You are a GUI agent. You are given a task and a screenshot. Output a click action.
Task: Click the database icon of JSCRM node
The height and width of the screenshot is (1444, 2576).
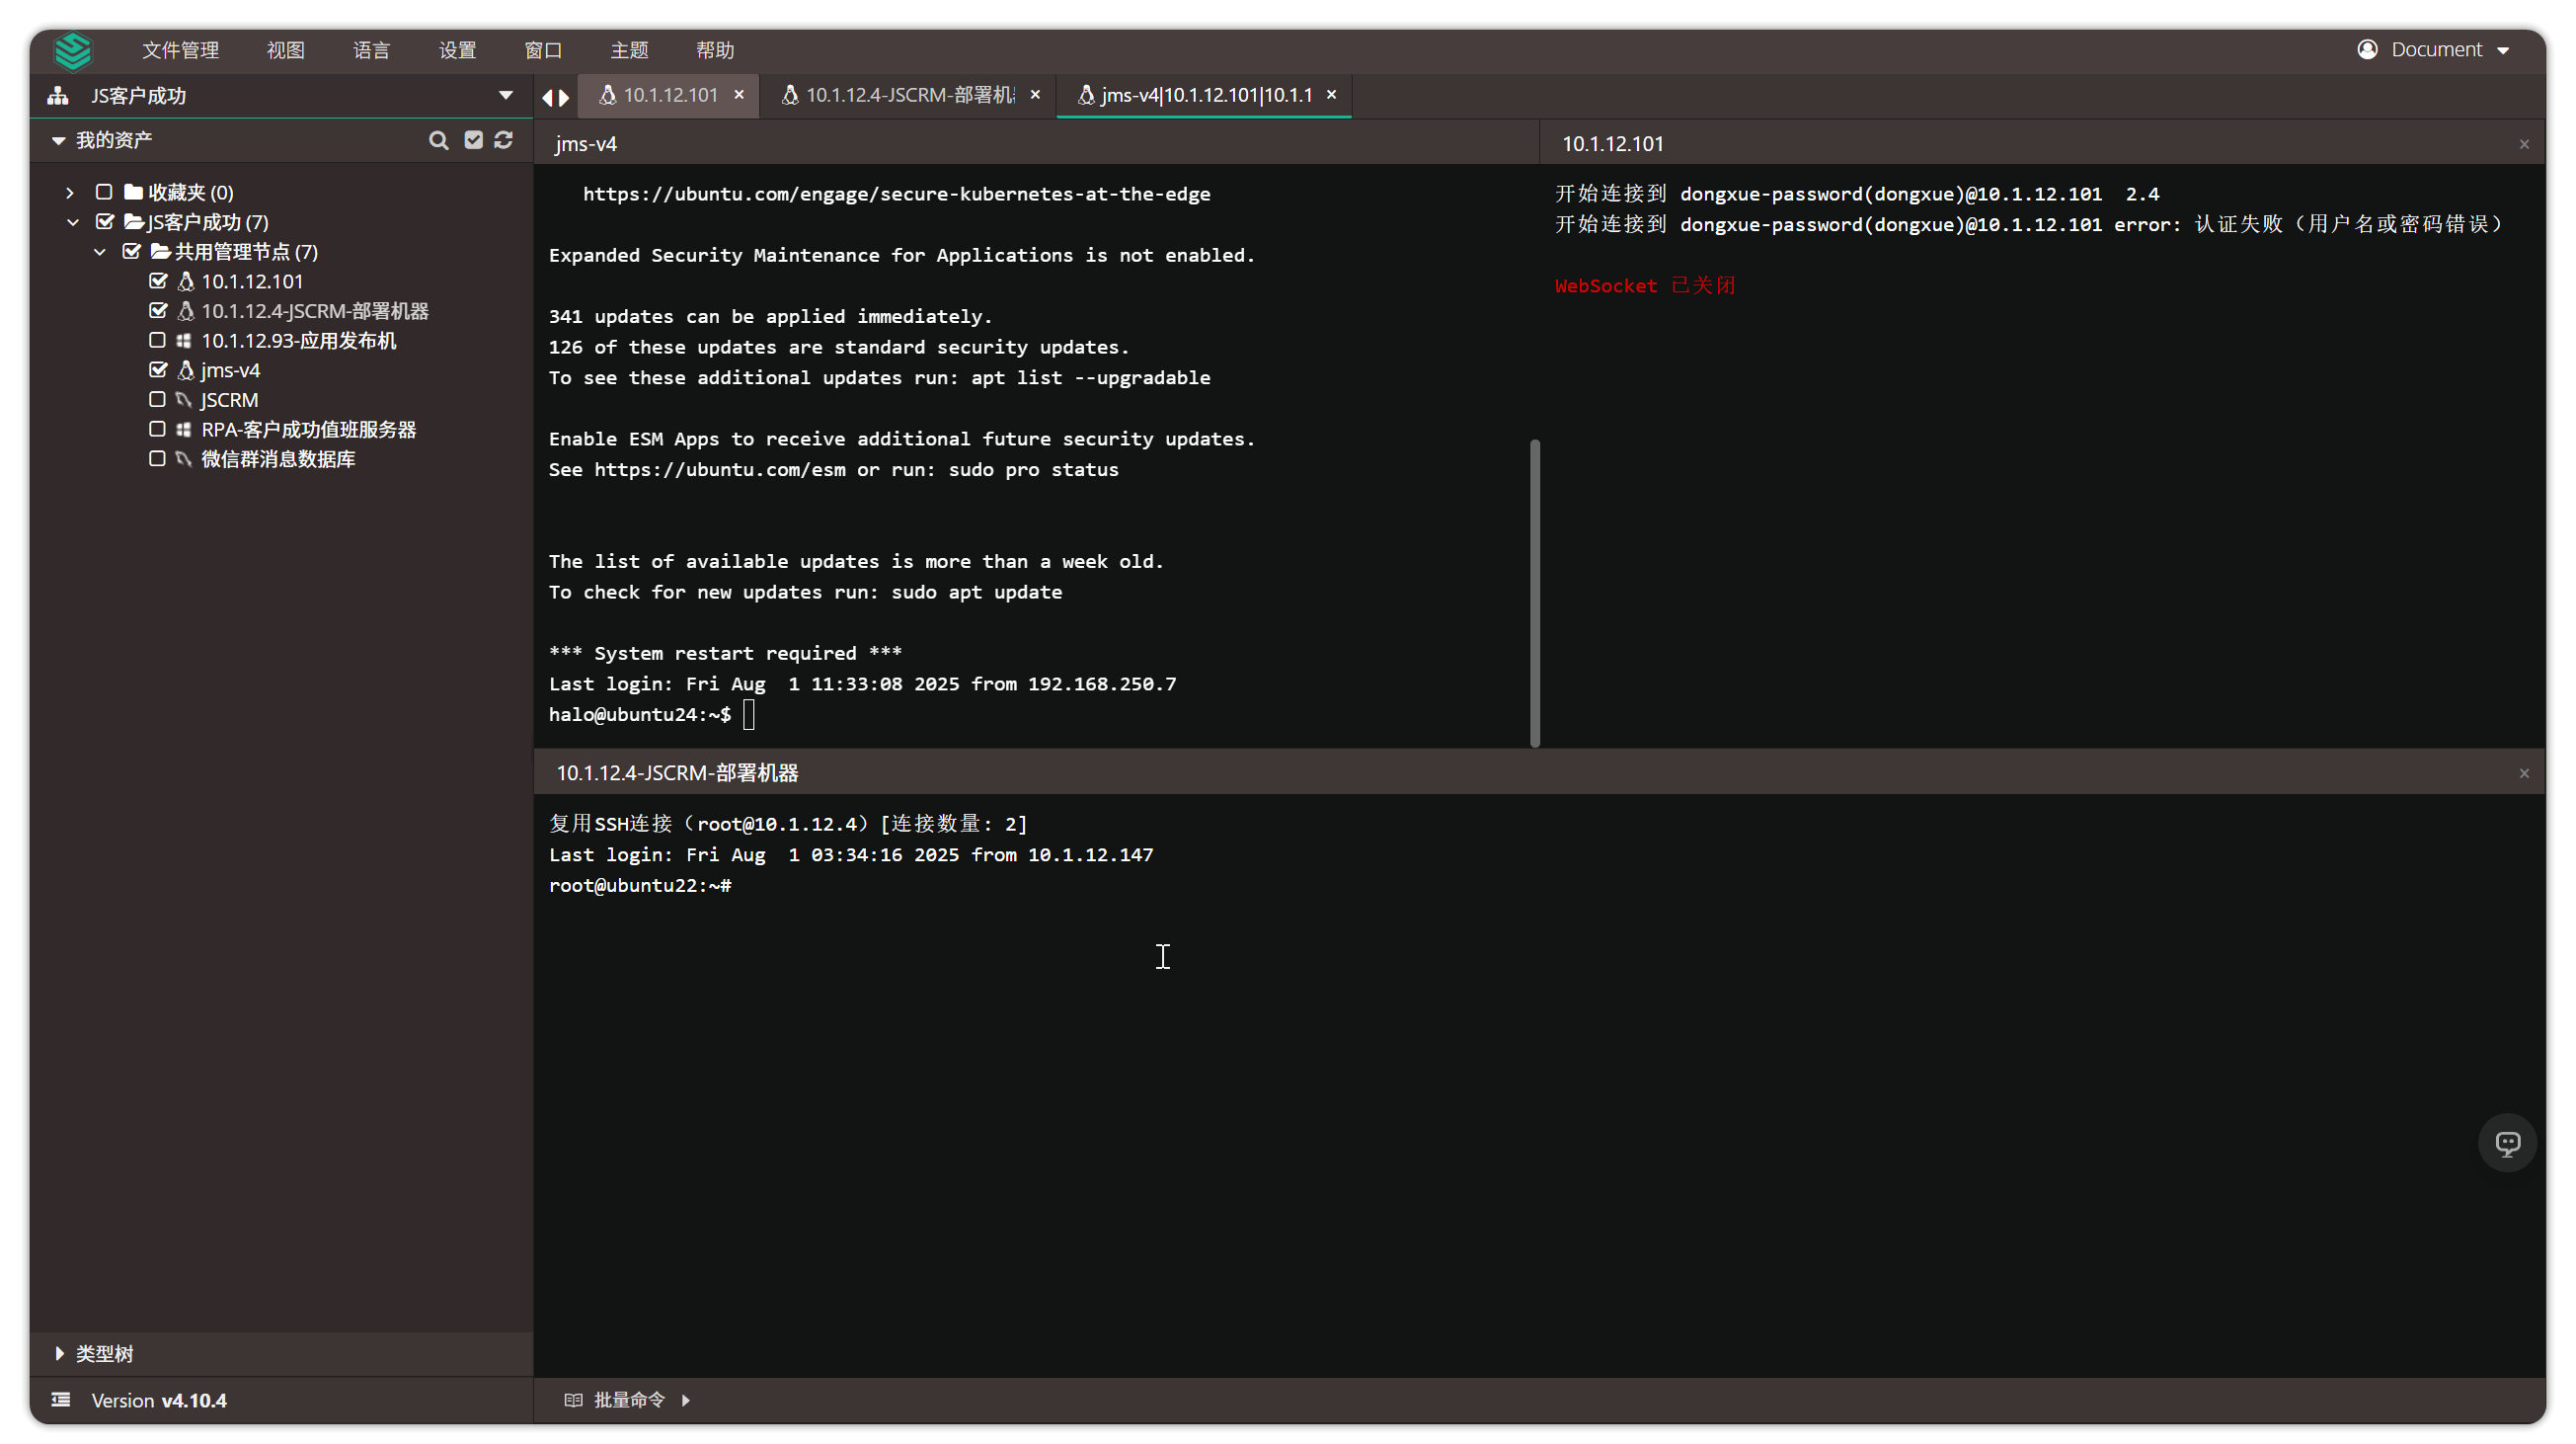tap(183, 400)
